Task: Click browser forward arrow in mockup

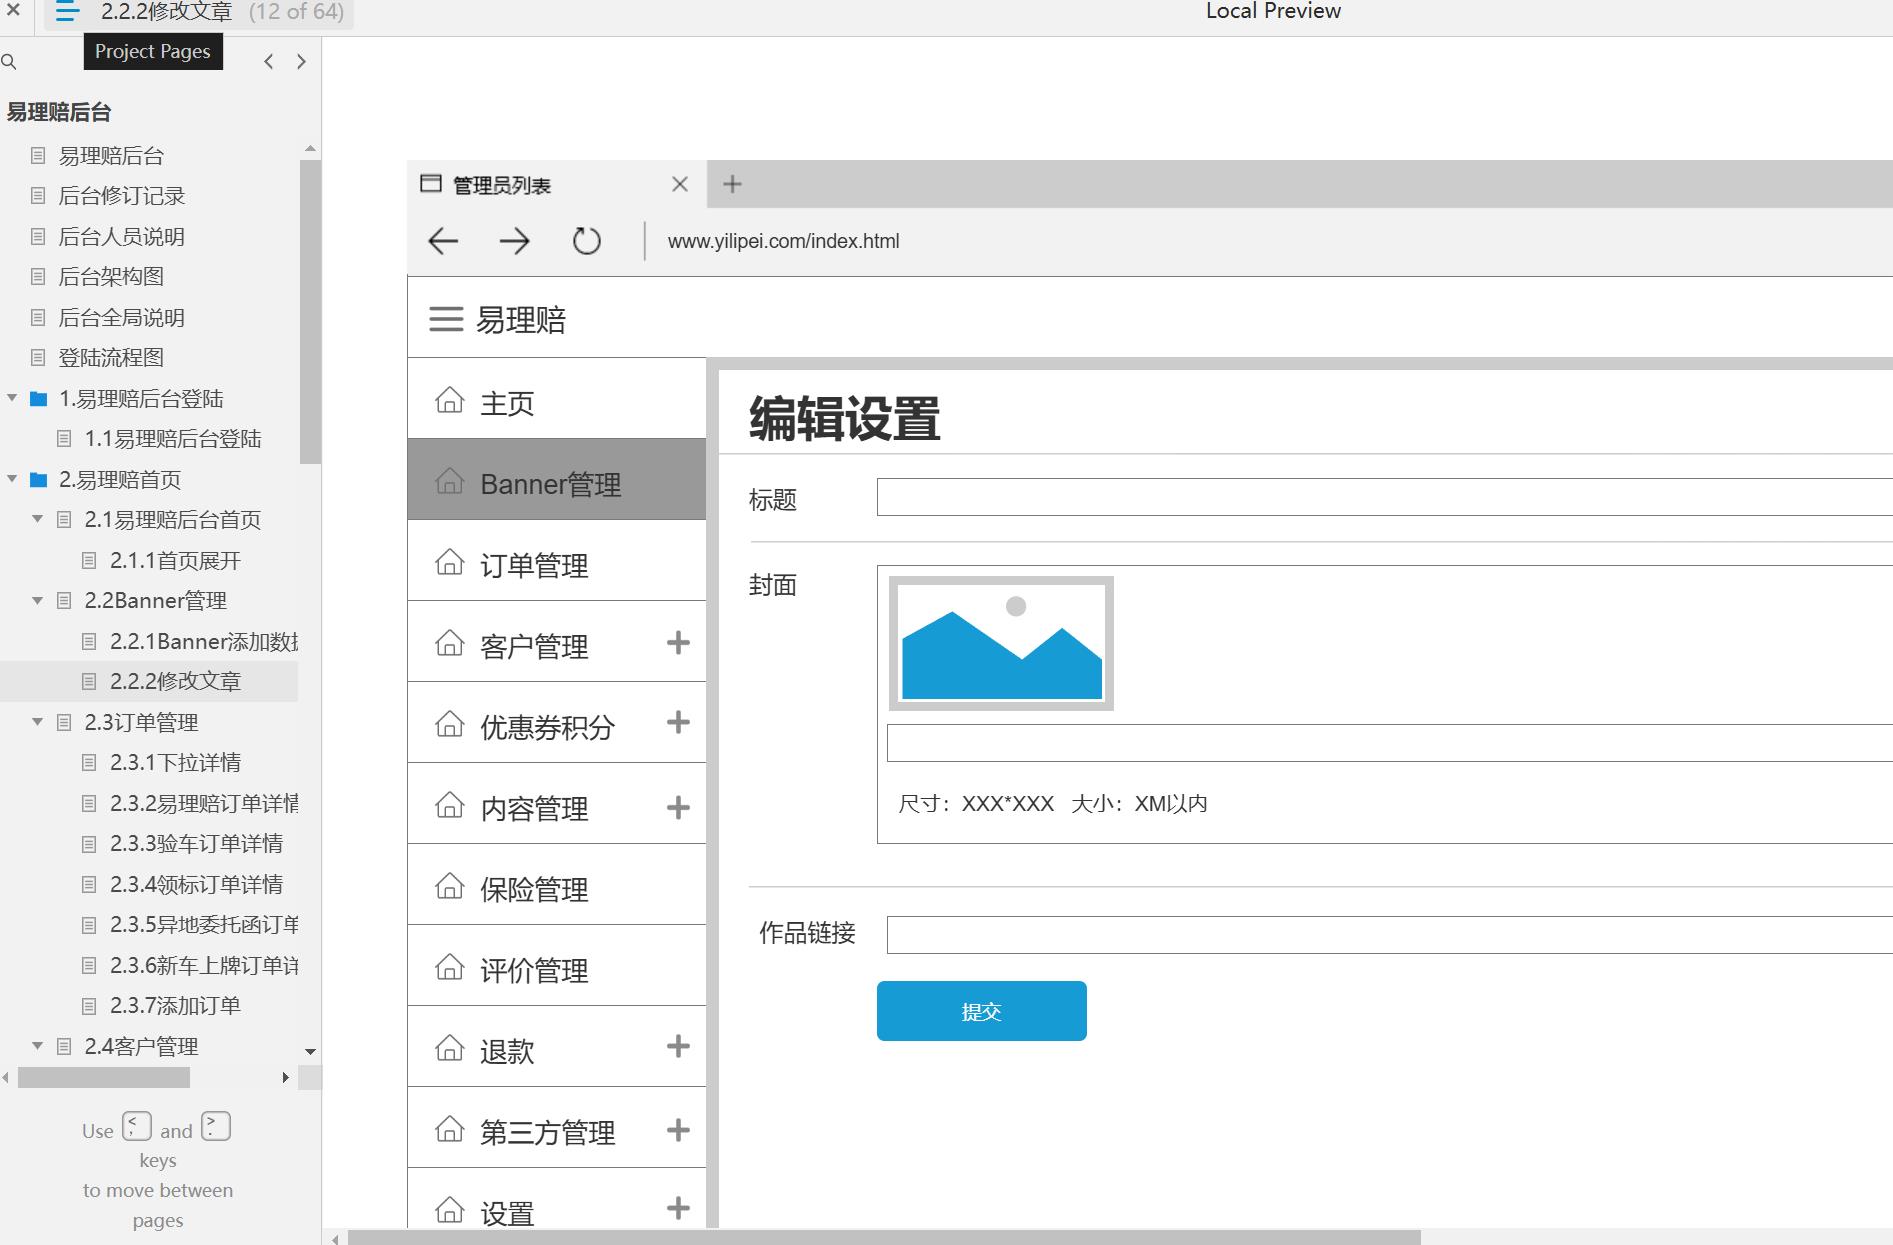Action: pos(514,241)
